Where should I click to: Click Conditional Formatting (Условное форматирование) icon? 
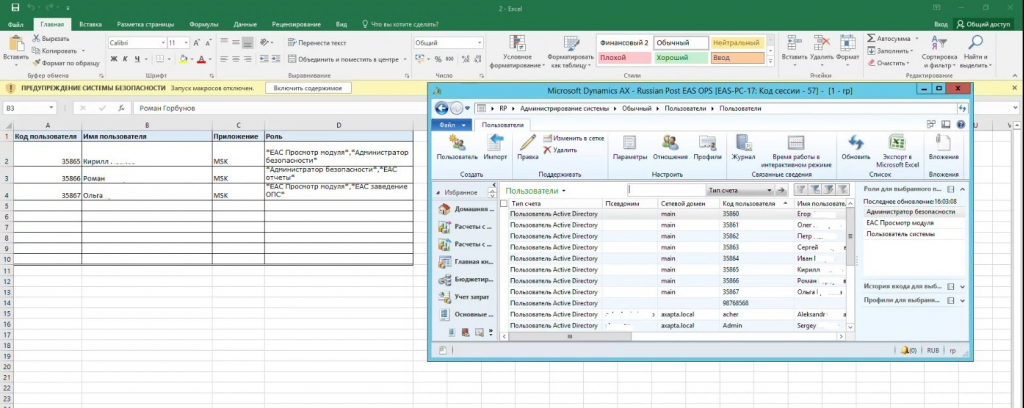click(x=518, y=43)
